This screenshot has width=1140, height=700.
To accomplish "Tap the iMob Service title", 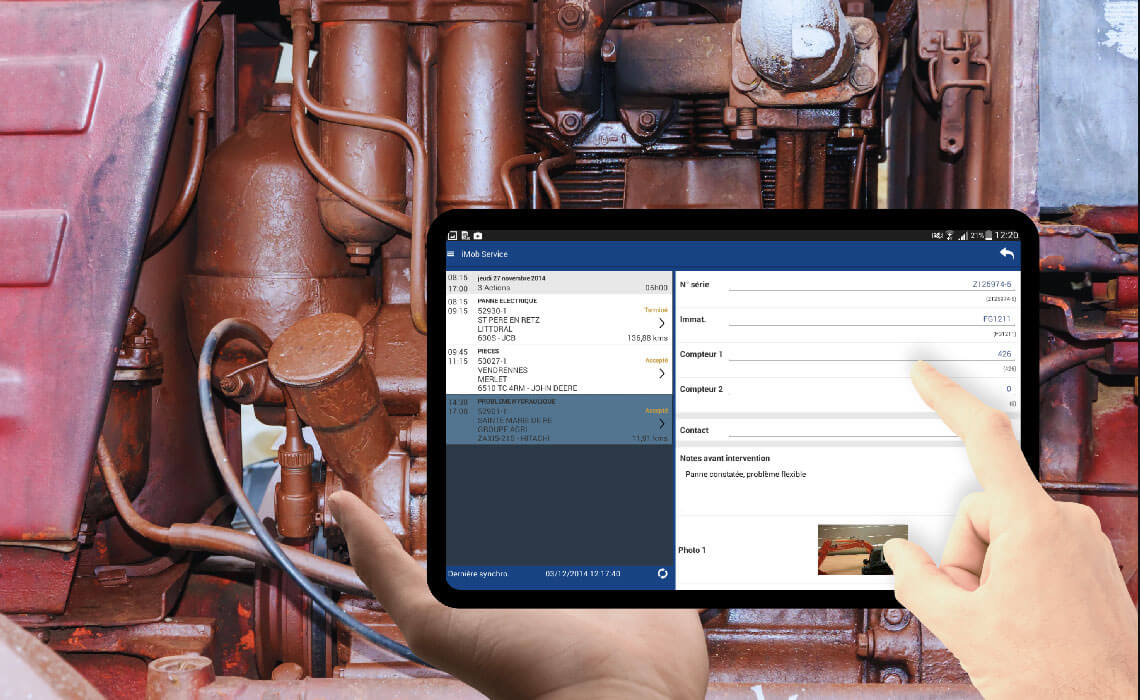I will (x=484, y=254).
